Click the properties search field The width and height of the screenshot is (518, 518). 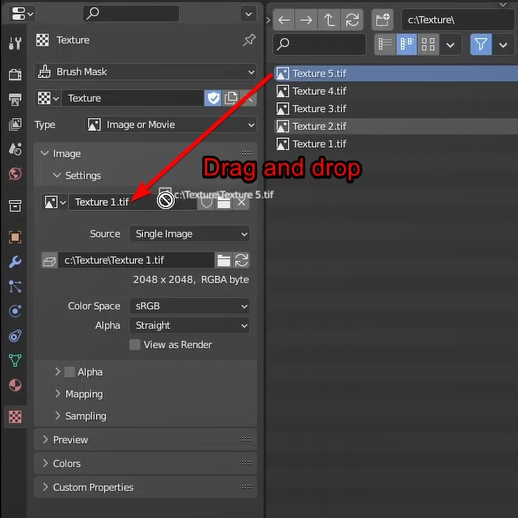[131, 14]
